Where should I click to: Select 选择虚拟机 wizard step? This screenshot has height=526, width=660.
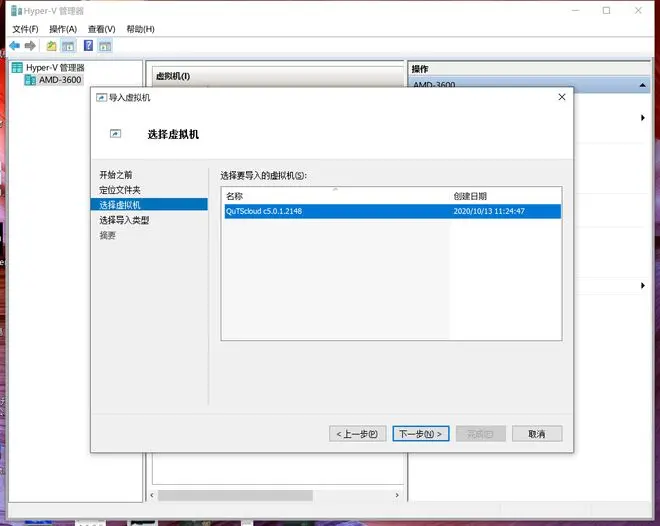149,205
